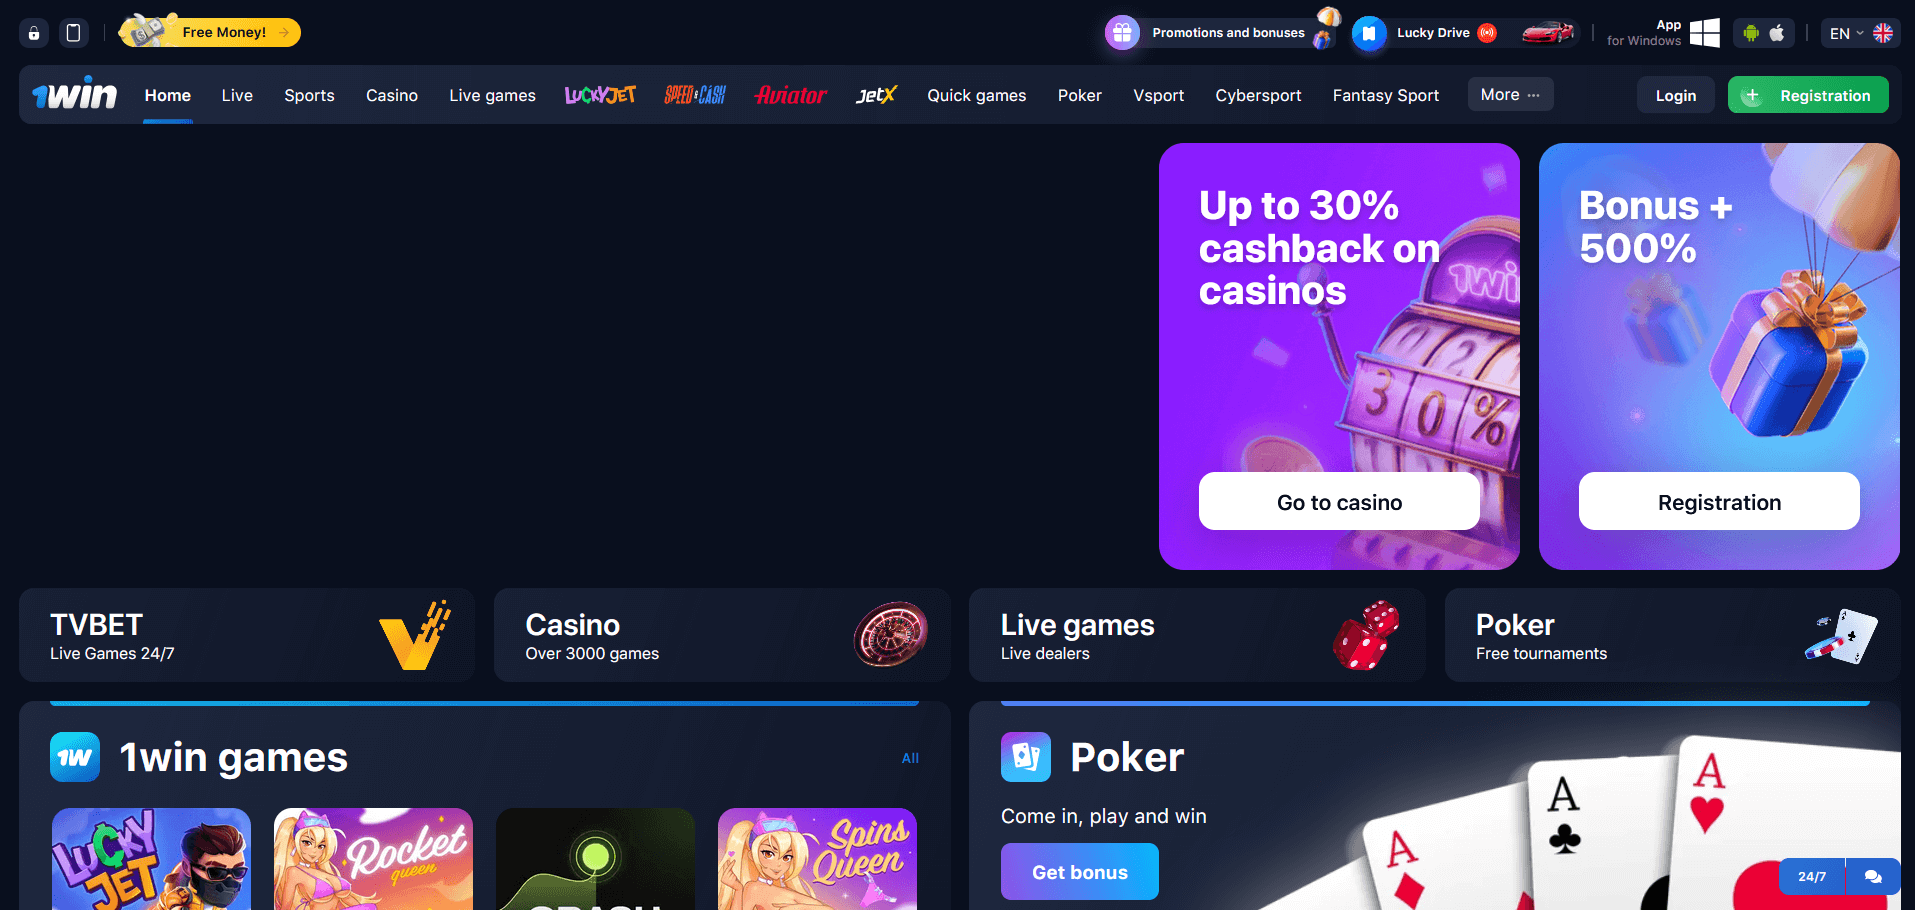Image resolution: width=1915 pixels, height=910 pixels.
Task: Click the 1win logo
Action: (x=75, y=94)
